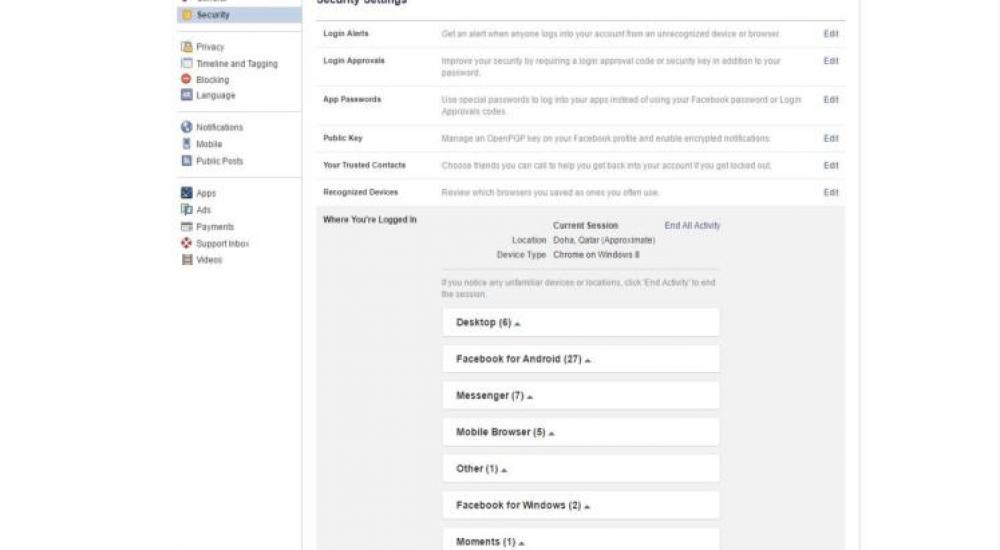Click the Security shield icon in sidebar
Image resolution: width=1000 pixels, height=550 pixels.
pos(187,15)
